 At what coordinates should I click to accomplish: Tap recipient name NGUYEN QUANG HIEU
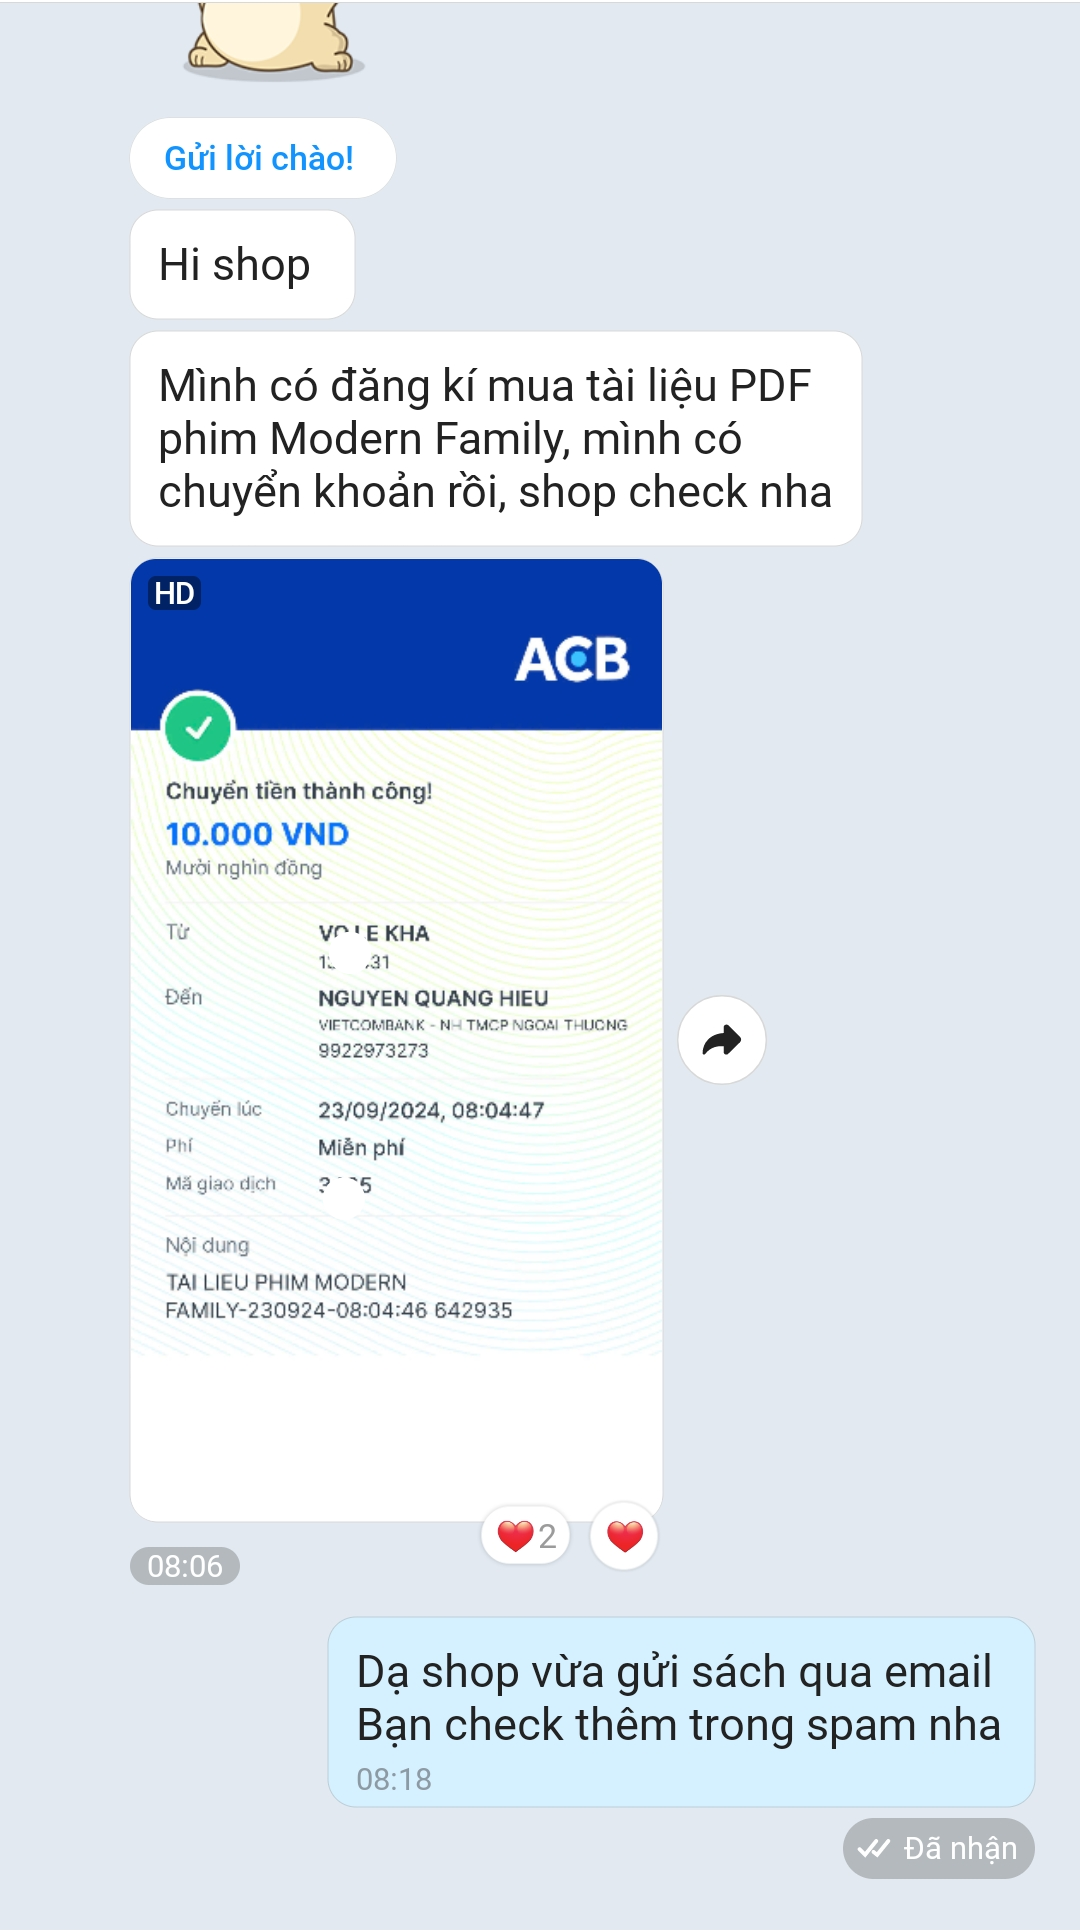pyautogui.click(x=433, y=998)
